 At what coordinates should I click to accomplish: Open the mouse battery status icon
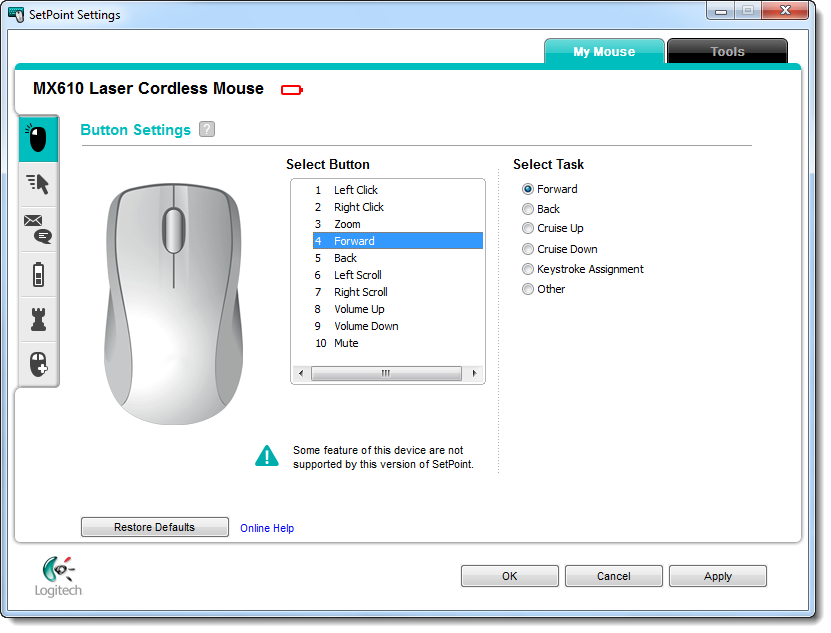click(x=38, y=275)
